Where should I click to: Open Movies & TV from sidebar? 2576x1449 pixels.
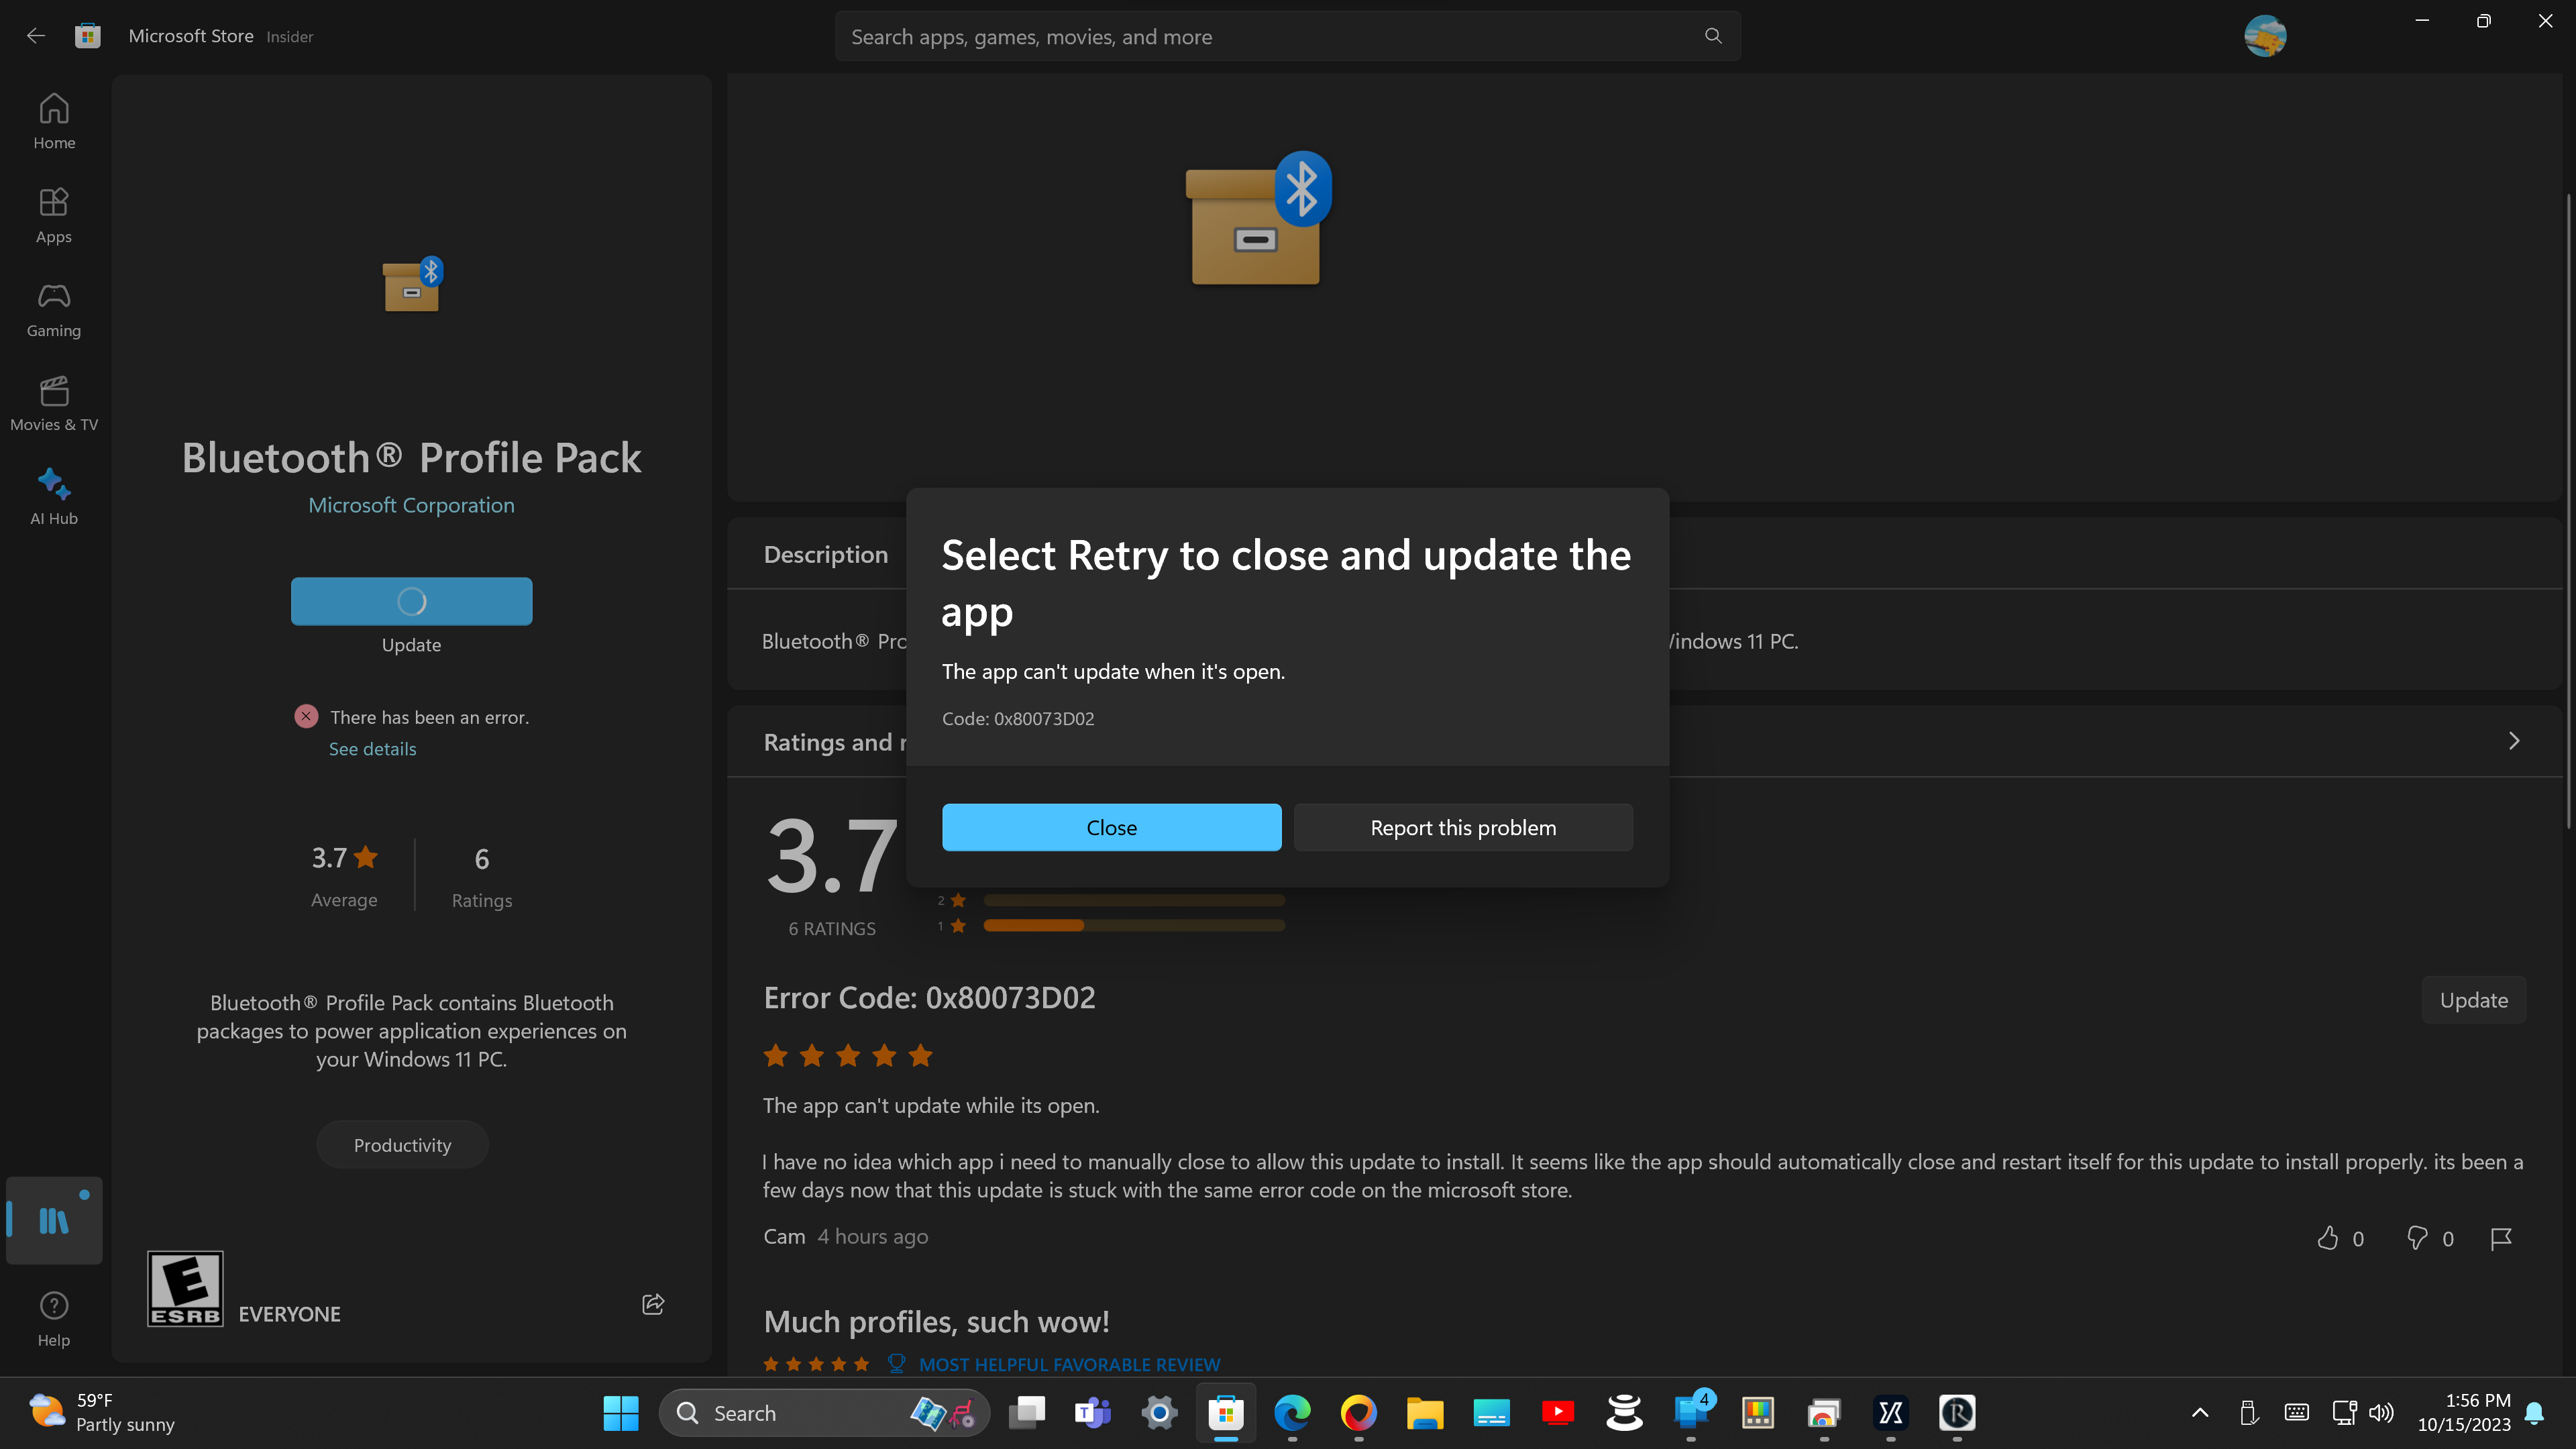(x=53, y=401)
